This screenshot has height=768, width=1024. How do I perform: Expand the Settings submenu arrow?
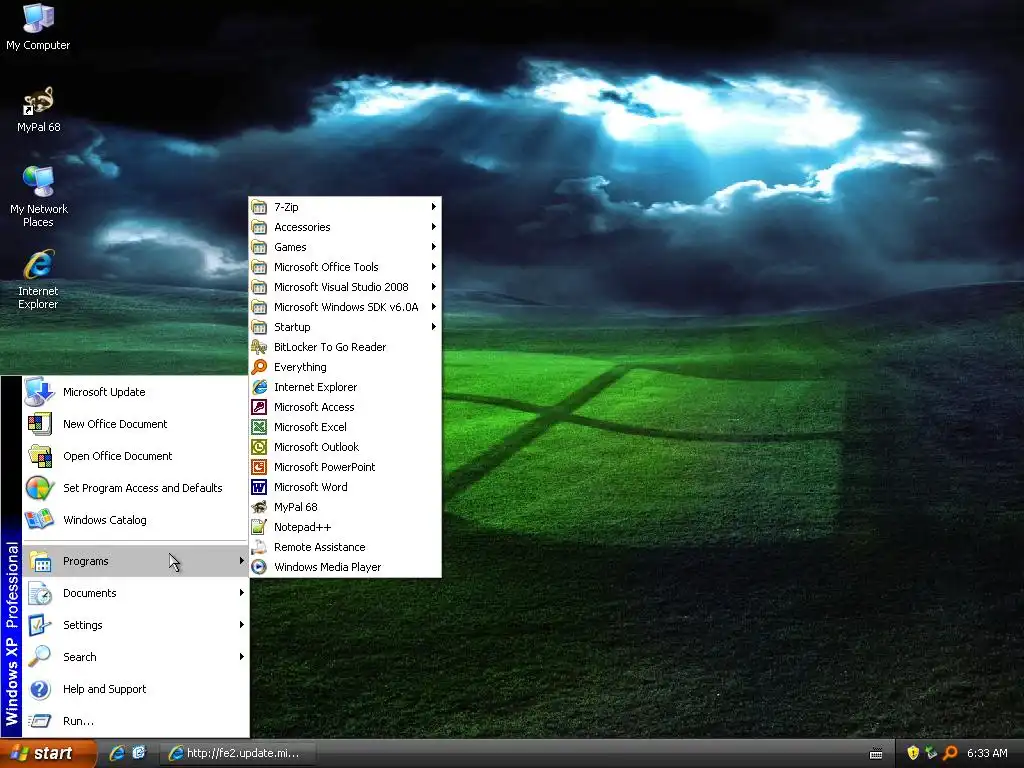[242, 625]
